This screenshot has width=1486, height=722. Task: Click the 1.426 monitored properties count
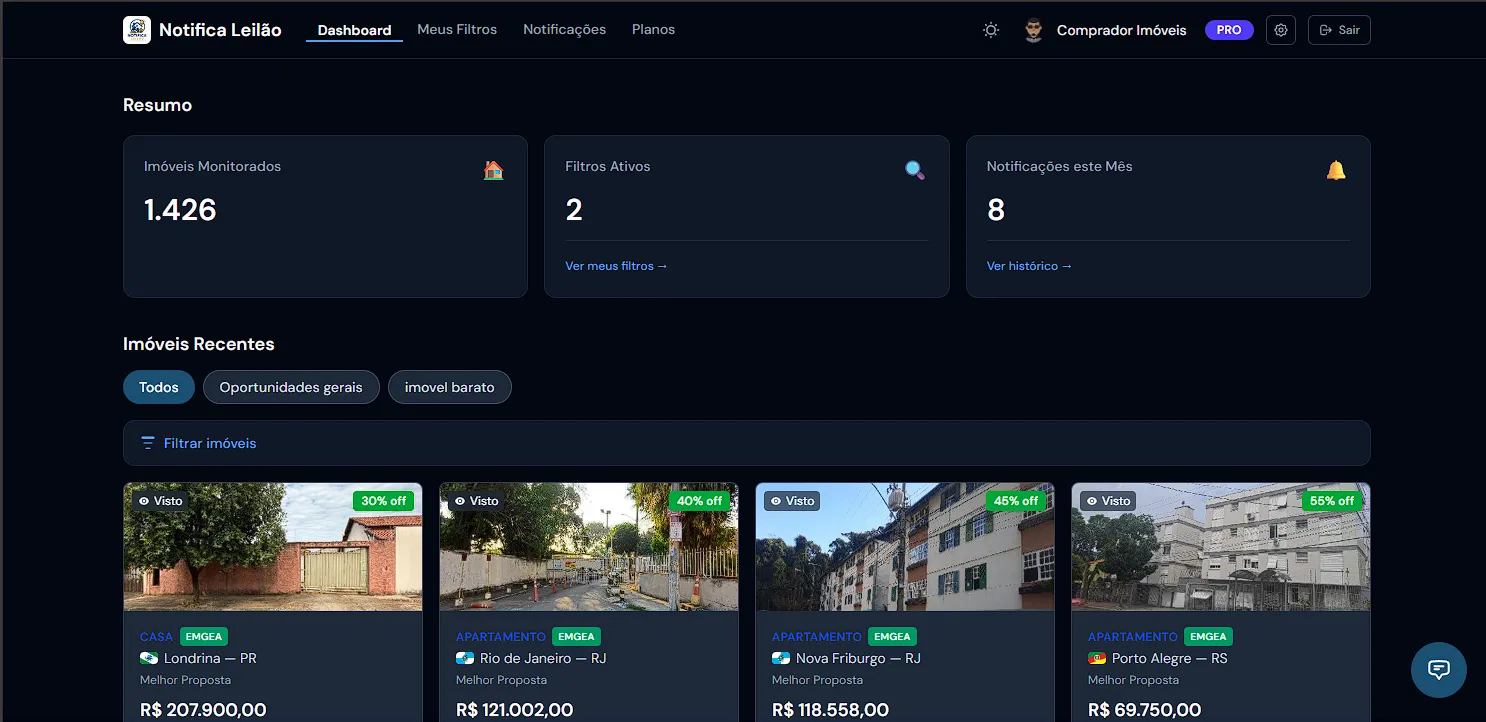tap(180, 210)
